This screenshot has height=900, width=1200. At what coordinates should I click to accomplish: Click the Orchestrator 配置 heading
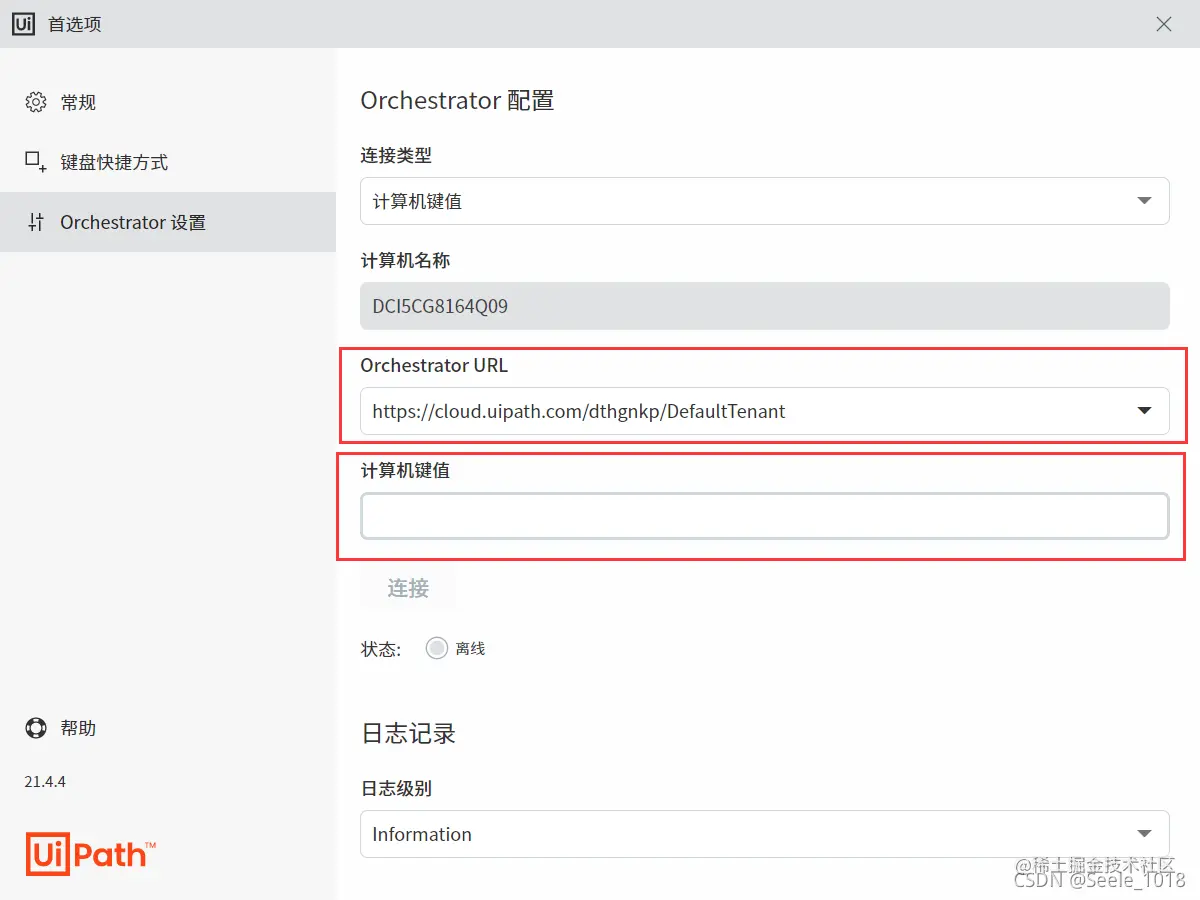click(x=457, y=100)
